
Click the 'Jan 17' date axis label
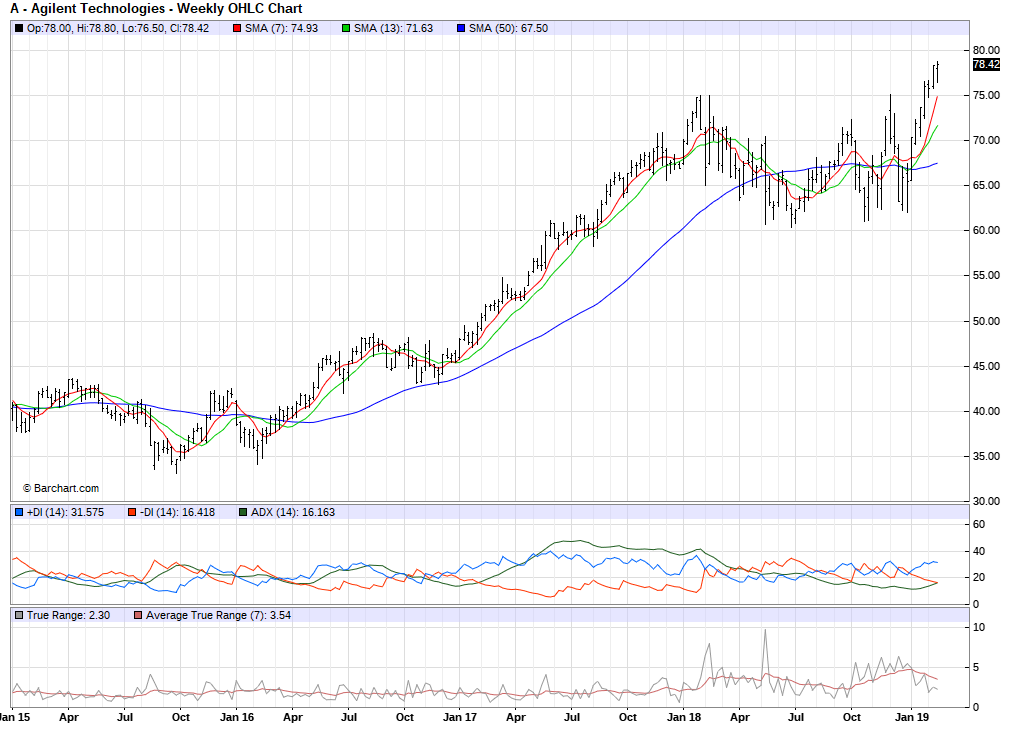point(460,717)
